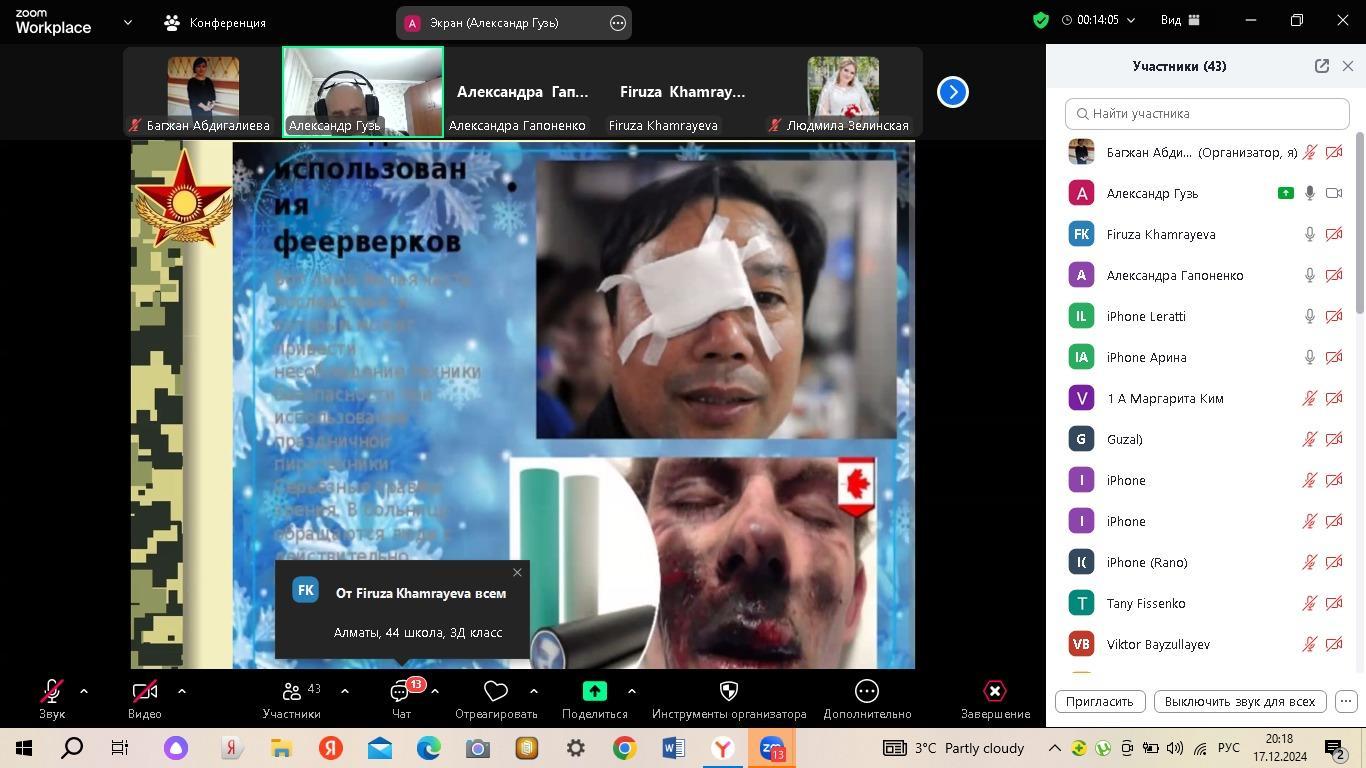Image resolution: width=1366 pixels, height=768 pixels.
Task: Pop out the participants panel
Action: coord(1321,66)
